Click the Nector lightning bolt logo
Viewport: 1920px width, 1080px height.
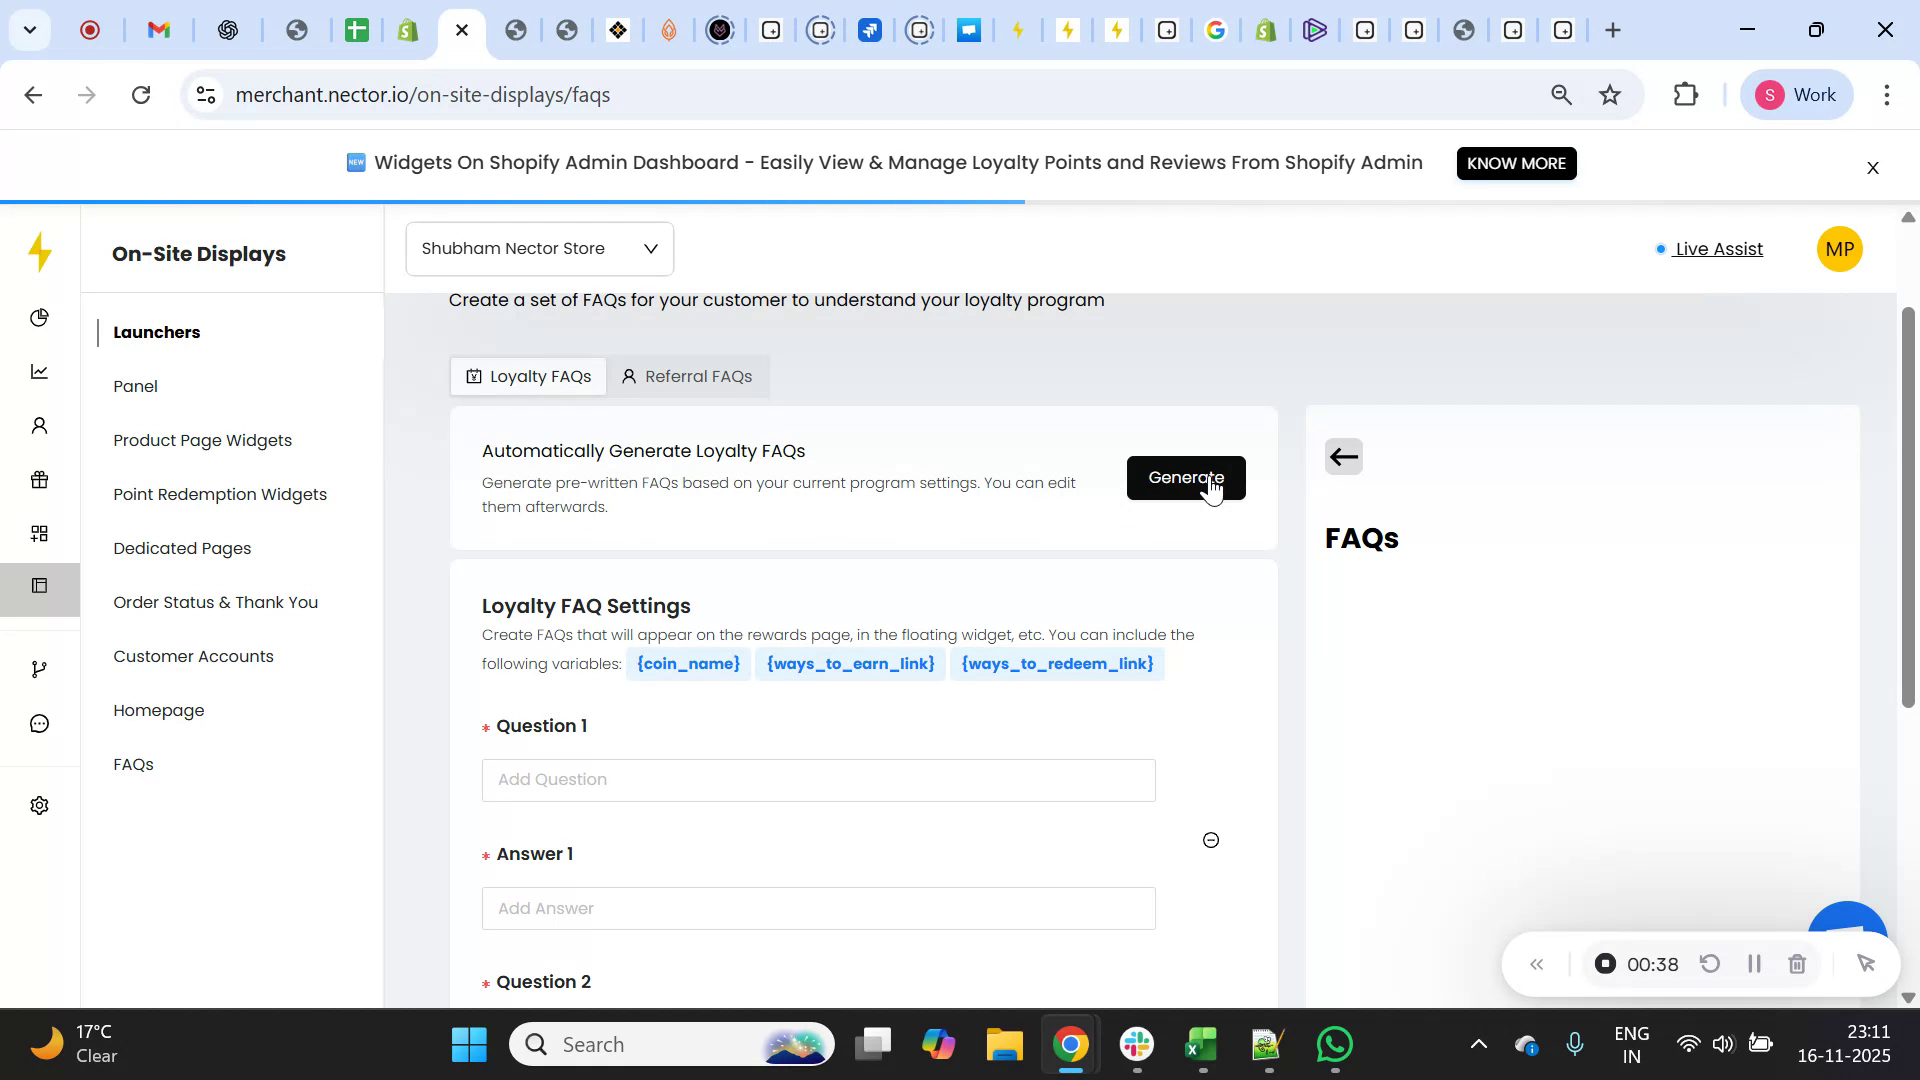click(40, 253)
